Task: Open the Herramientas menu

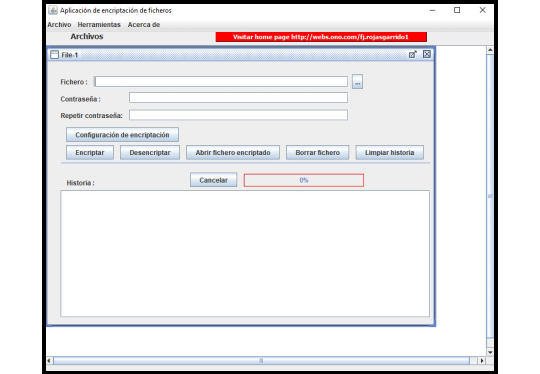Action: tap(99, 25)
